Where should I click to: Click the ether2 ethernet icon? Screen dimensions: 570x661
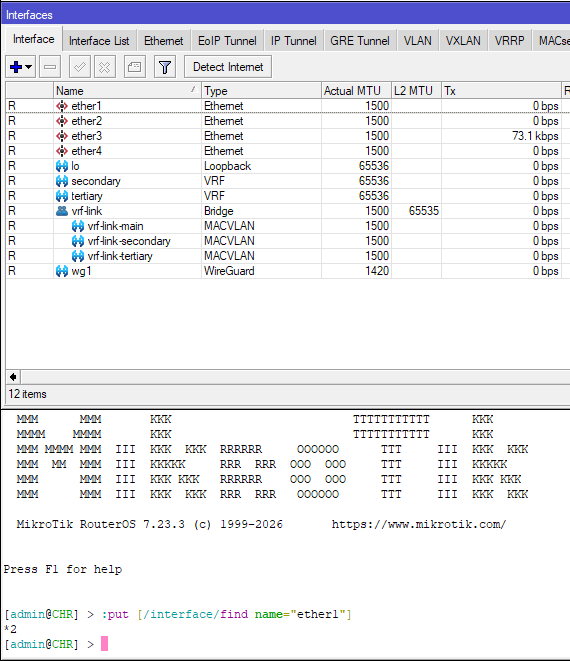click(x=62, y=121)
